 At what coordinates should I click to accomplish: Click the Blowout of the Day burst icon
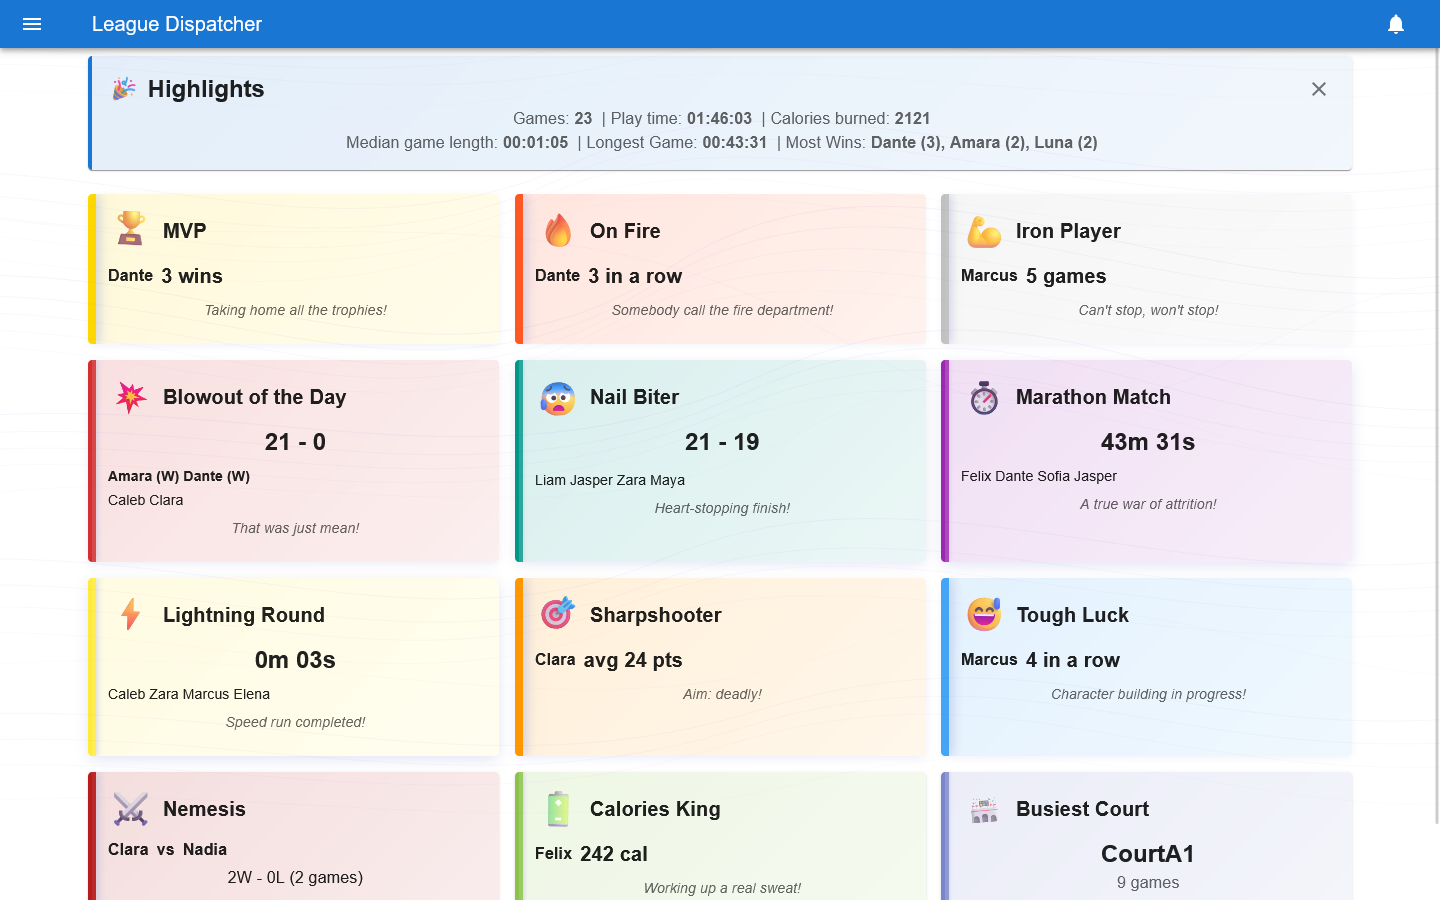(x=131, y=397)
